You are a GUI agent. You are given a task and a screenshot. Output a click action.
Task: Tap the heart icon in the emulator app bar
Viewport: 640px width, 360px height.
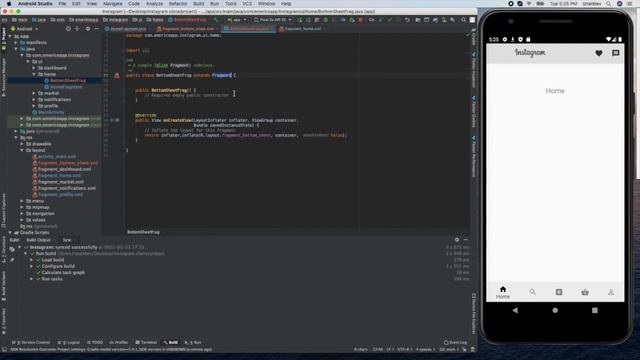598,53
